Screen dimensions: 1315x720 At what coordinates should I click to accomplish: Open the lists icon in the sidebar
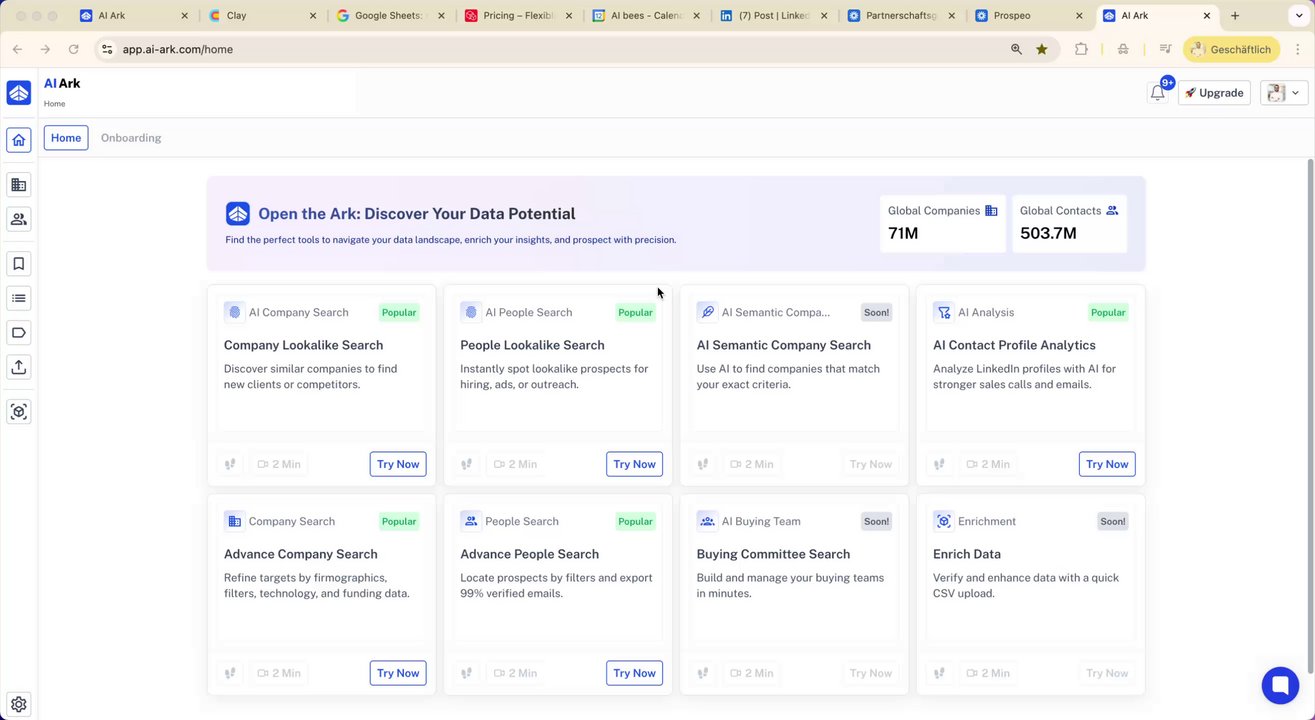pyautogui.click(x=18, y=298)
